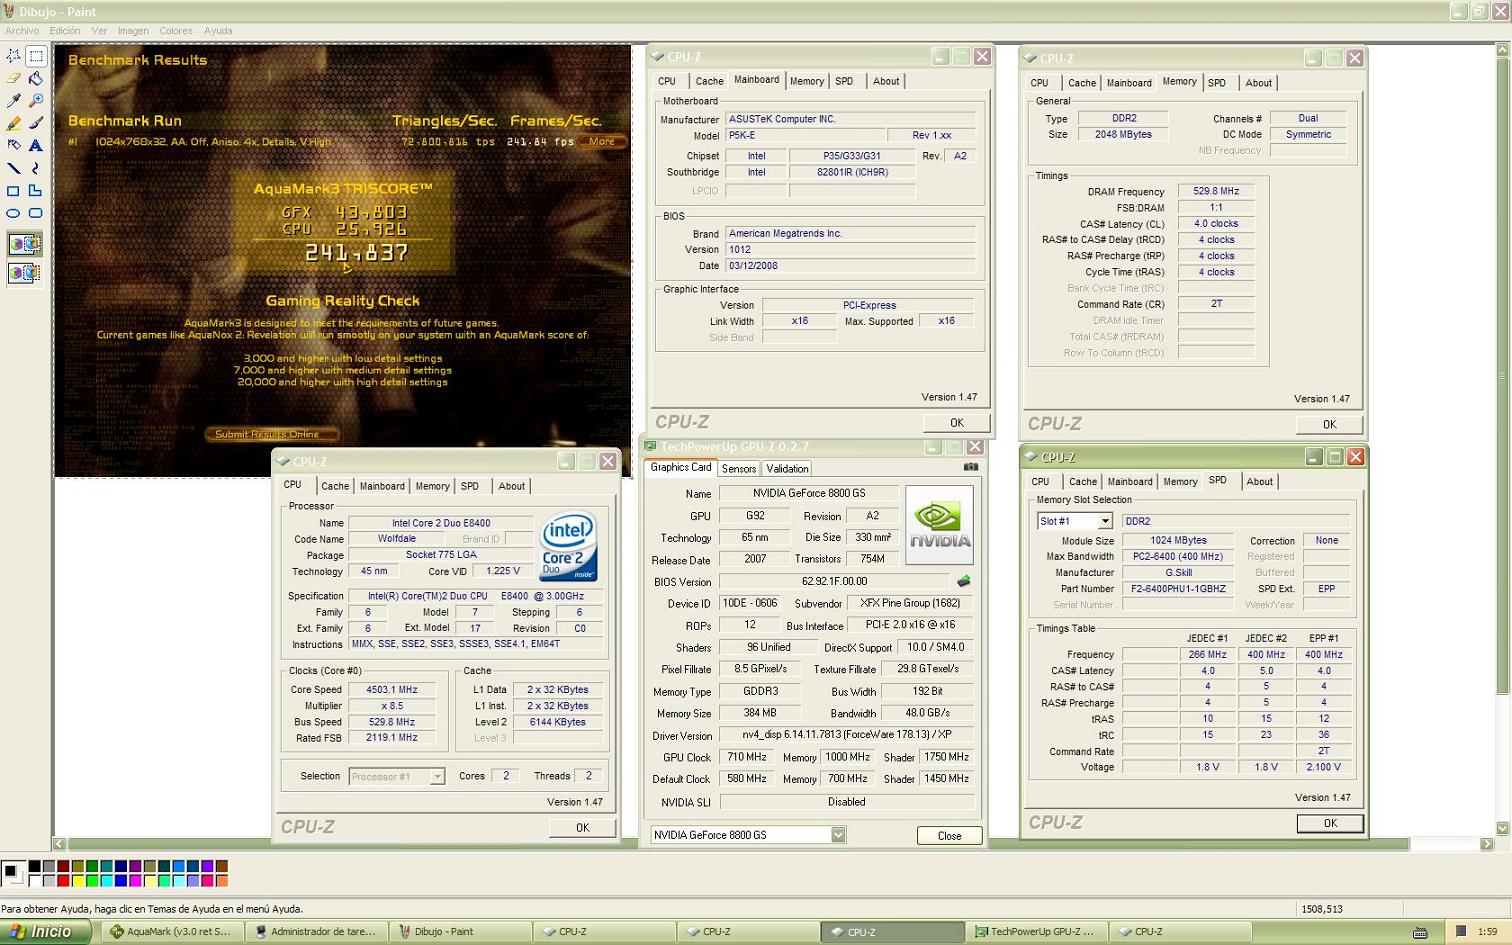1512x945 pixels.
Task: Select the rectangular Select tool in Paint
Action: tap(36, 56)
